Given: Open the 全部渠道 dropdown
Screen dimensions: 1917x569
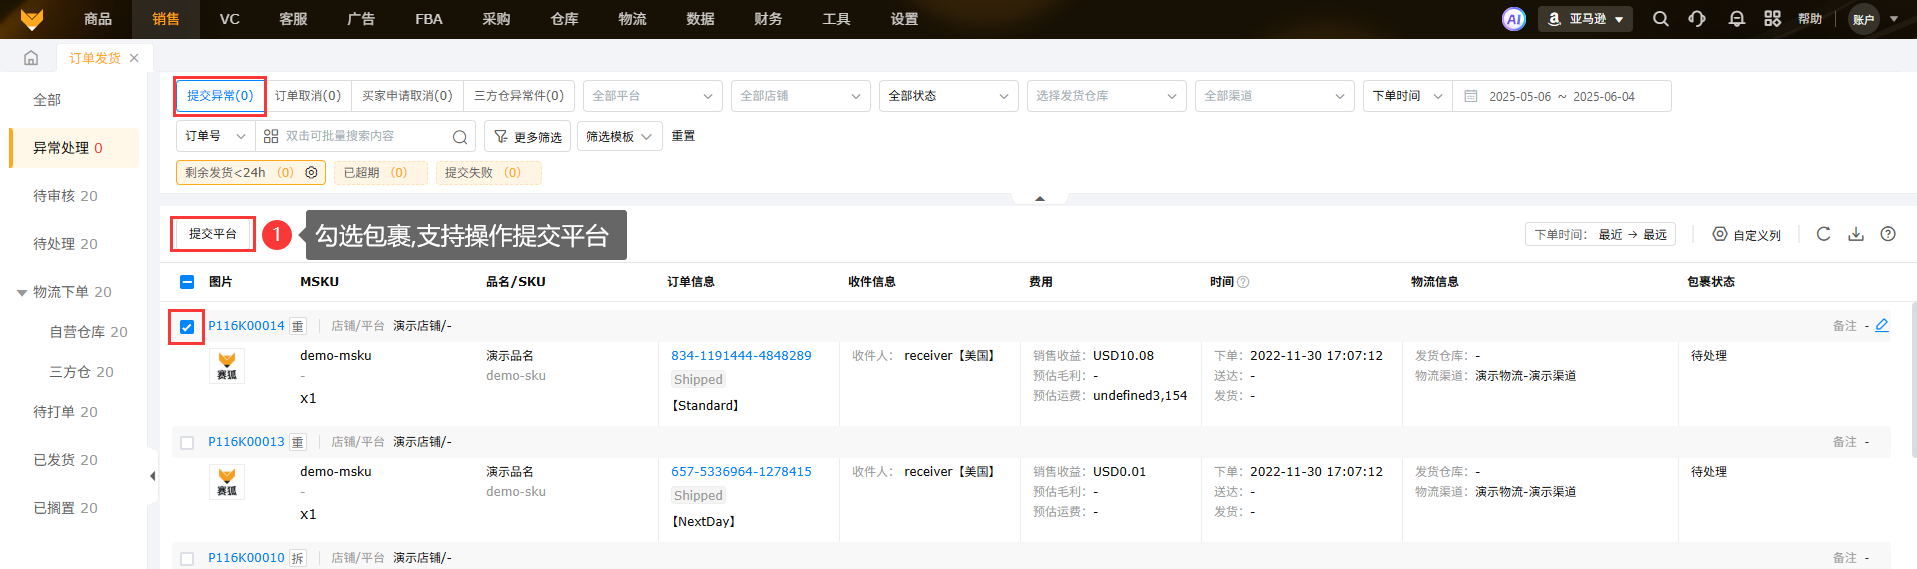Looking at the screenshot, I should click(1275, 96).
